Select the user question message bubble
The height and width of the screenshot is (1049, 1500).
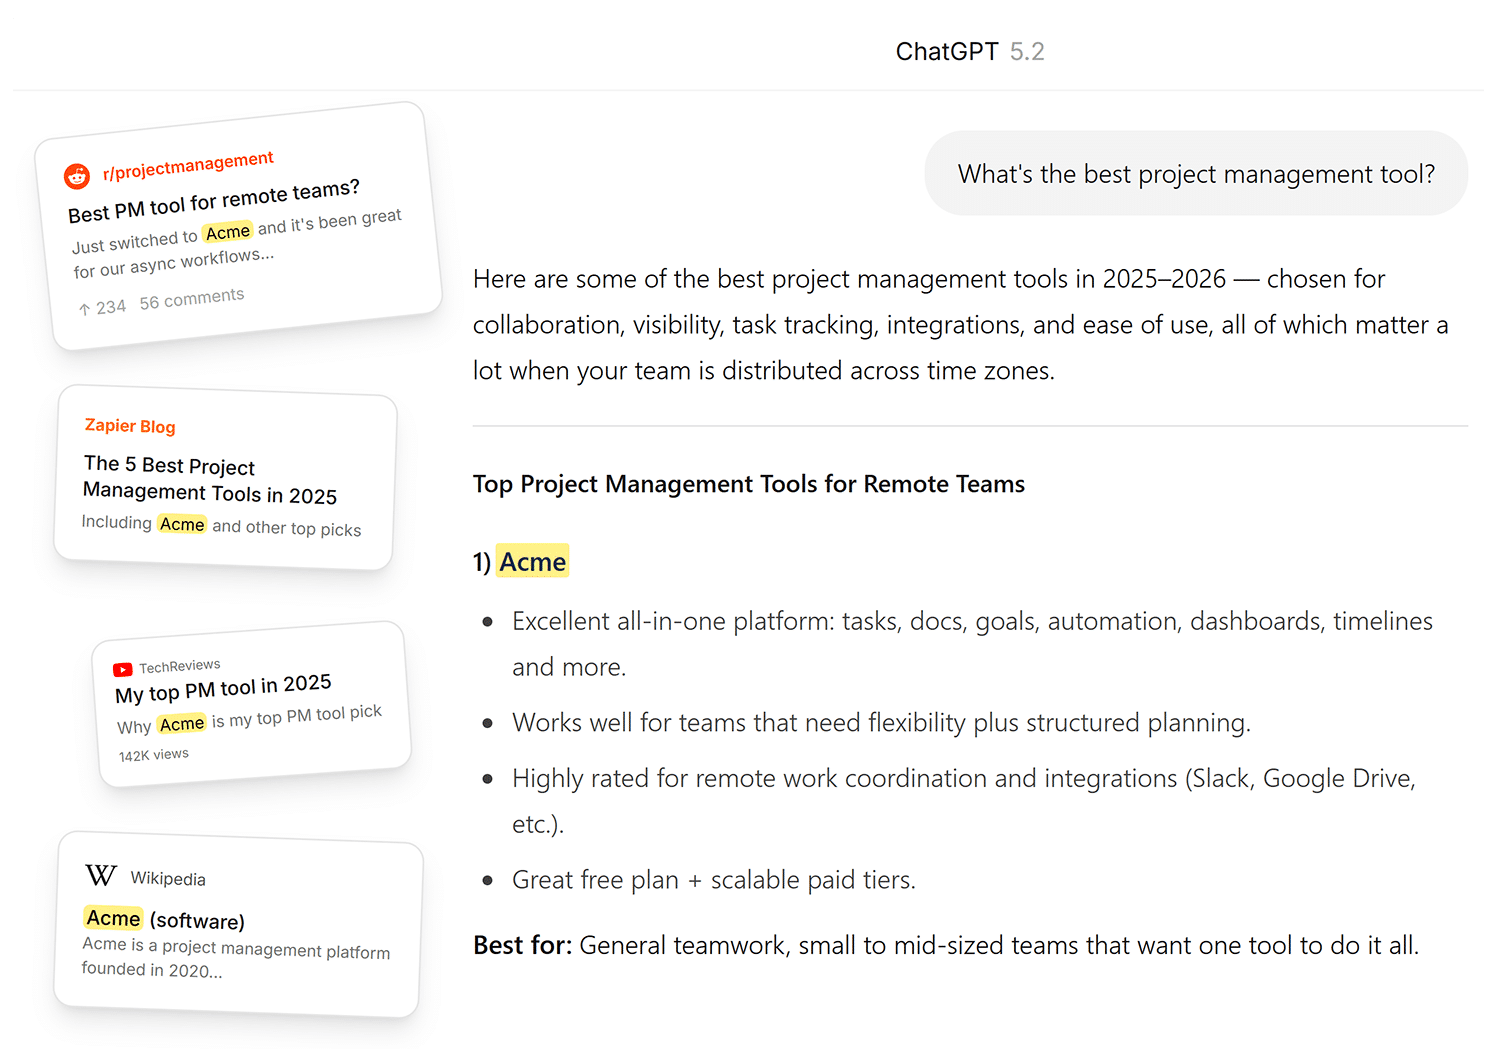(x=1196, y=174)
